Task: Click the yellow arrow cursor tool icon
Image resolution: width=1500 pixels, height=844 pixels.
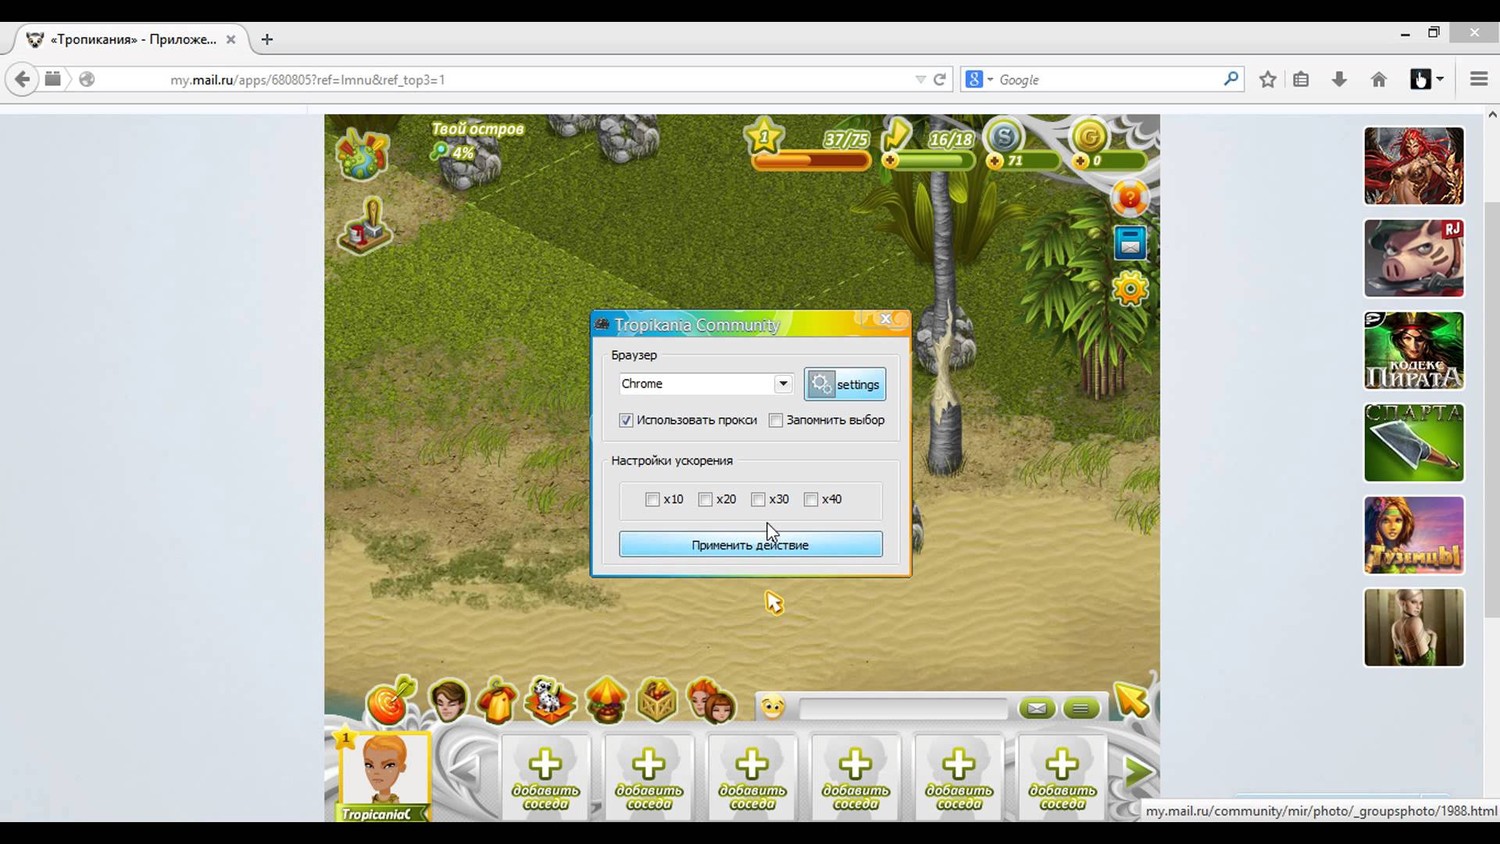Action: tap(1132, 701)
